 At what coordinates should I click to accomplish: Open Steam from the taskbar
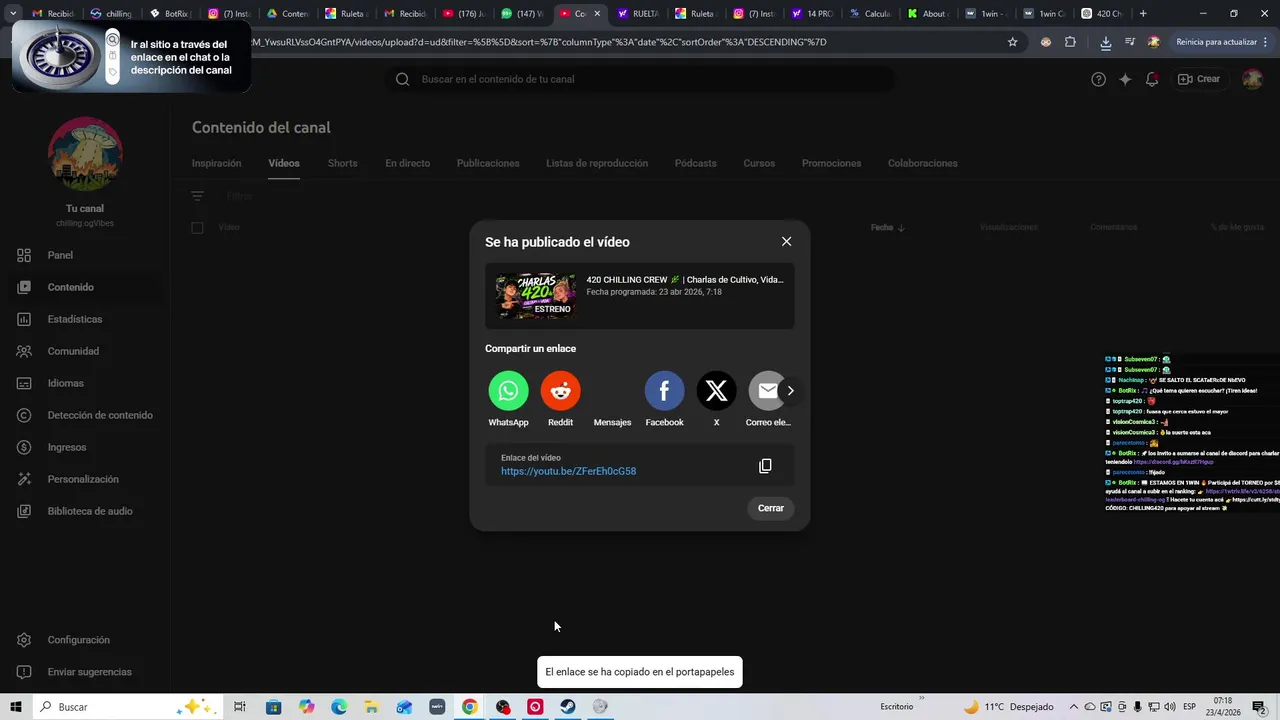click(x=567, y=707)
